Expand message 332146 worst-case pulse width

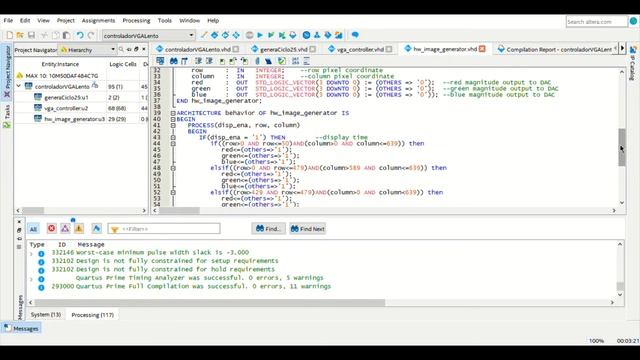click(31, 253)
